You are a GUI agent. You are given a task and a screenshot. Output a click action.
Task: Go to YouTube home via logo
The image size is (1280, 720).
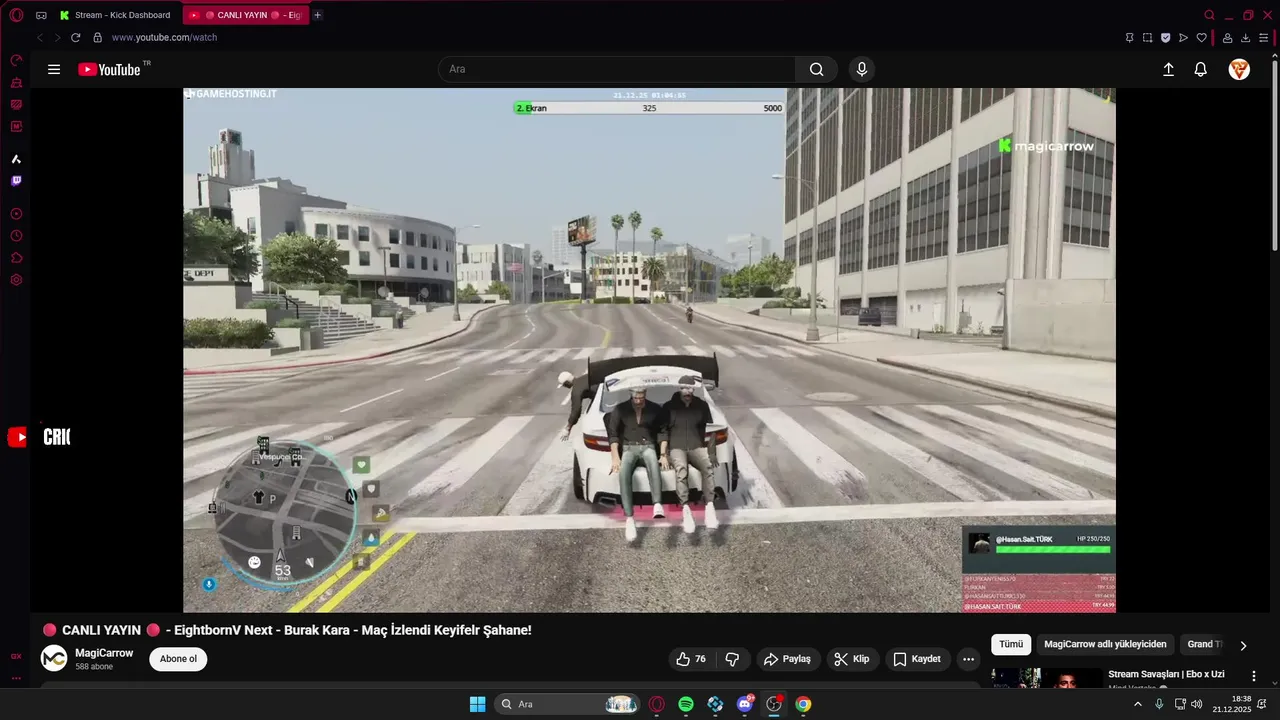[109, 69]
